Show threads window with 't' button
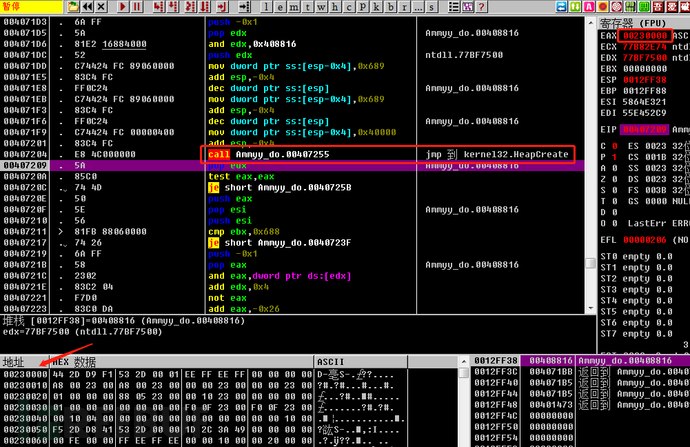This screenshot has height=447, width=690. [307, 6]
